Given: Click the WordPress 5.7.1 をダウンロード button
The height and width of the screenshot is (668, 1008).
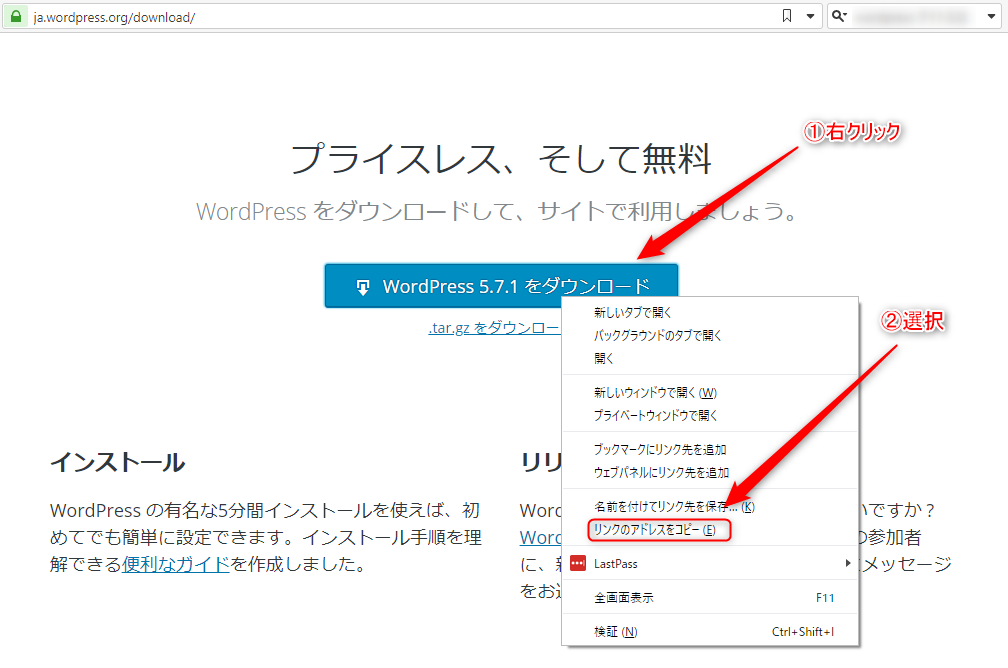Looking at the screenshot, I should (501, 286).
